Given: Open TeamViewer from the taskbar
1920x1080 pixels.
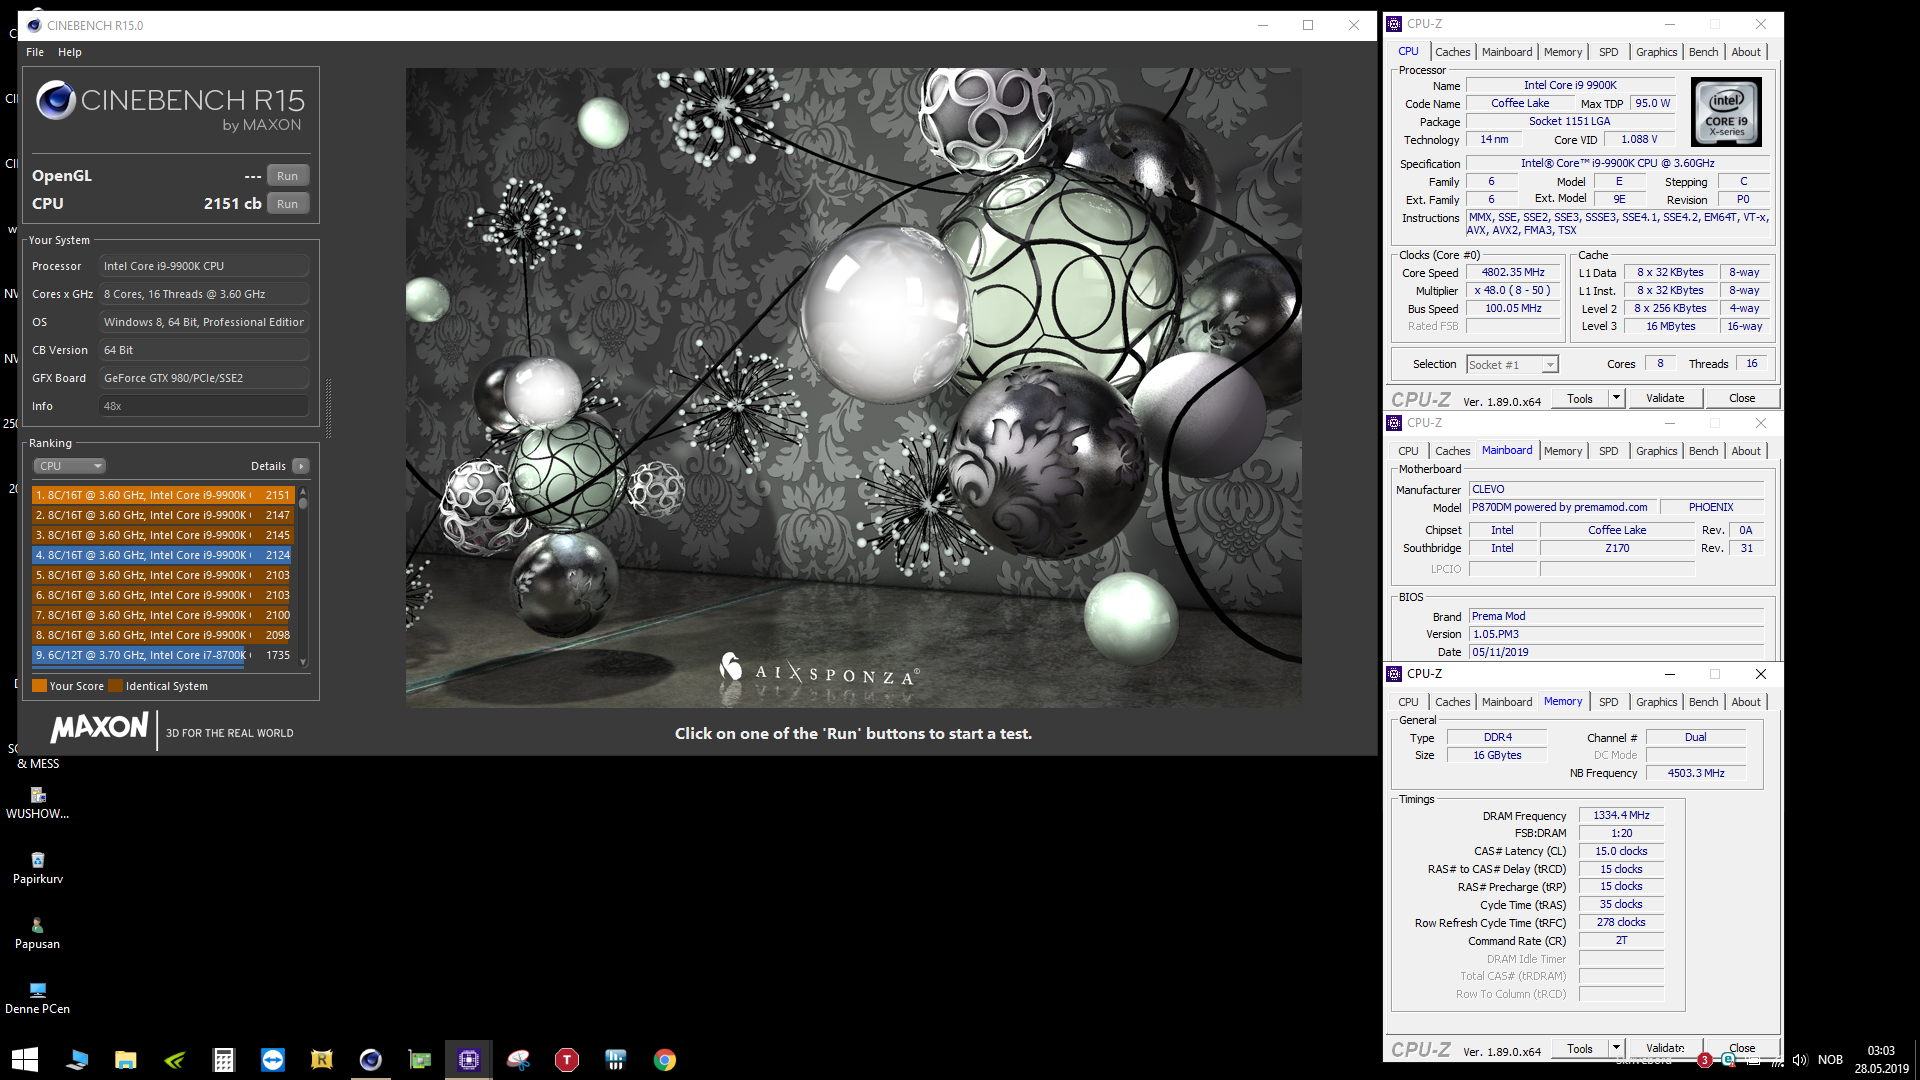Looking at the screenshot, I should point(272,1060).
